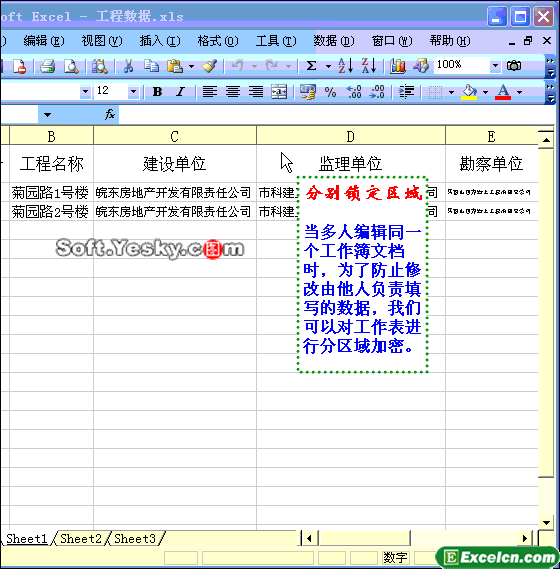Open Print Preview from the toolbar
The width and height of the screenshot is (560, 569).
click(71, 66)
